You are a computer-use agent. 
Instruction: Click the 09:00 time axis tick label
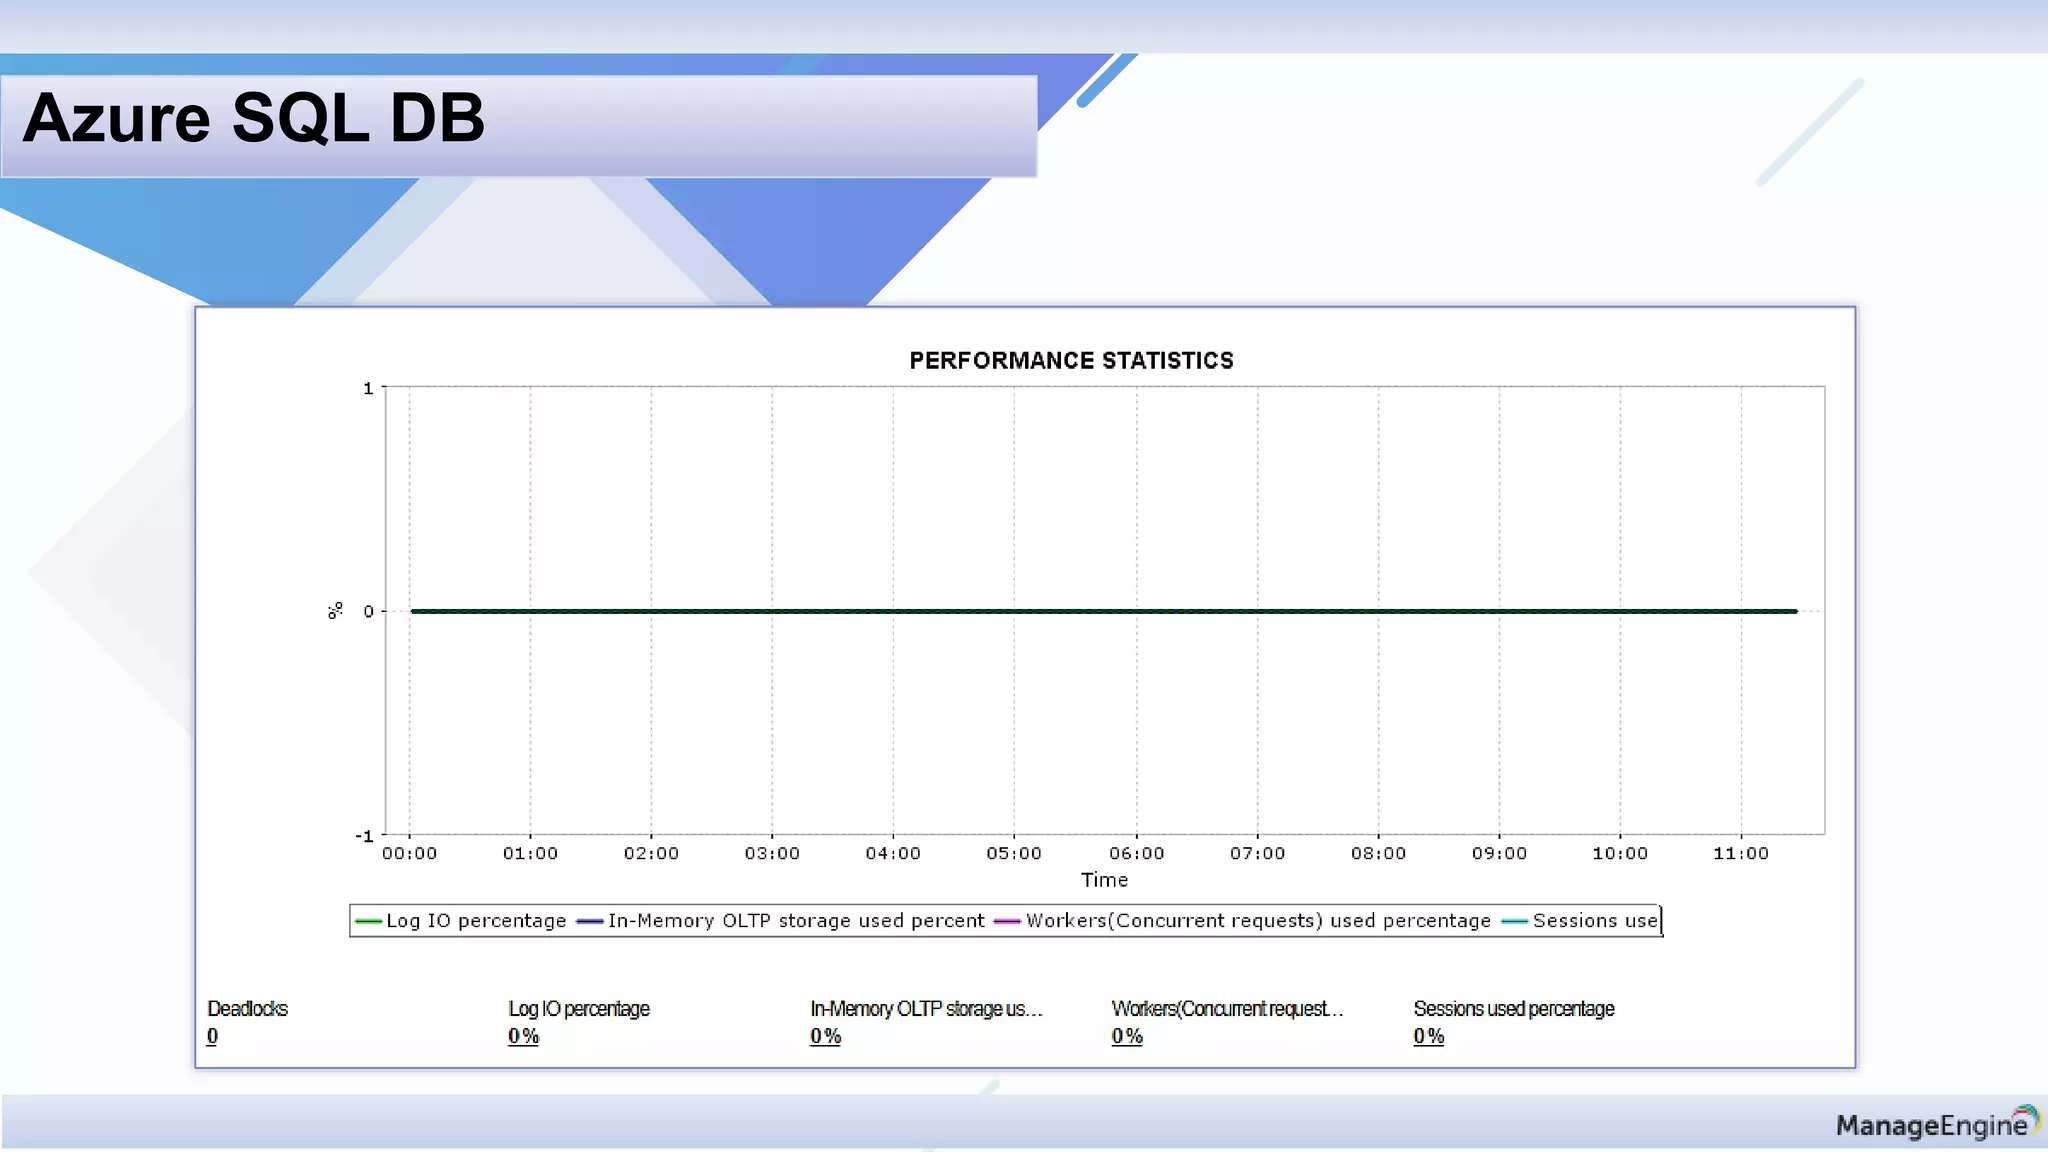tap(1500, 853)
